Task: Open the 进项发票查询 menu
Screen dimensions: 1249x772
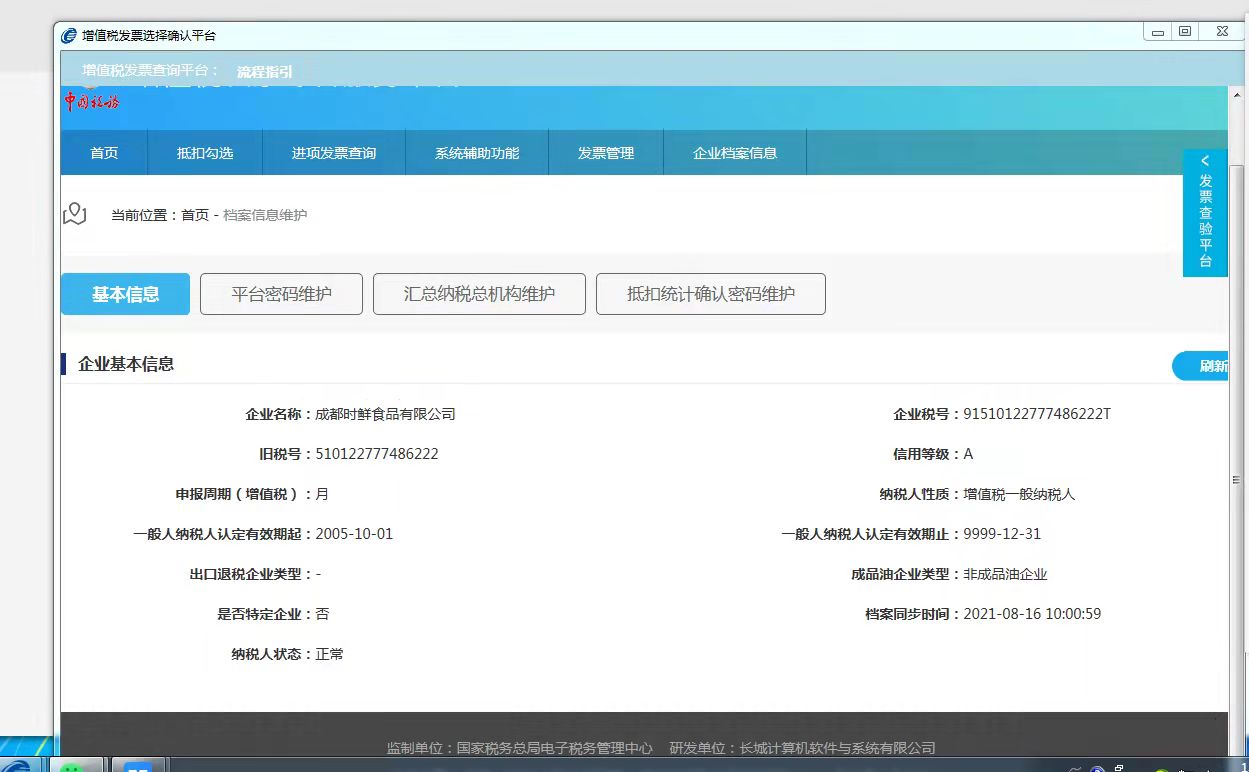Action: click(334, 153)
